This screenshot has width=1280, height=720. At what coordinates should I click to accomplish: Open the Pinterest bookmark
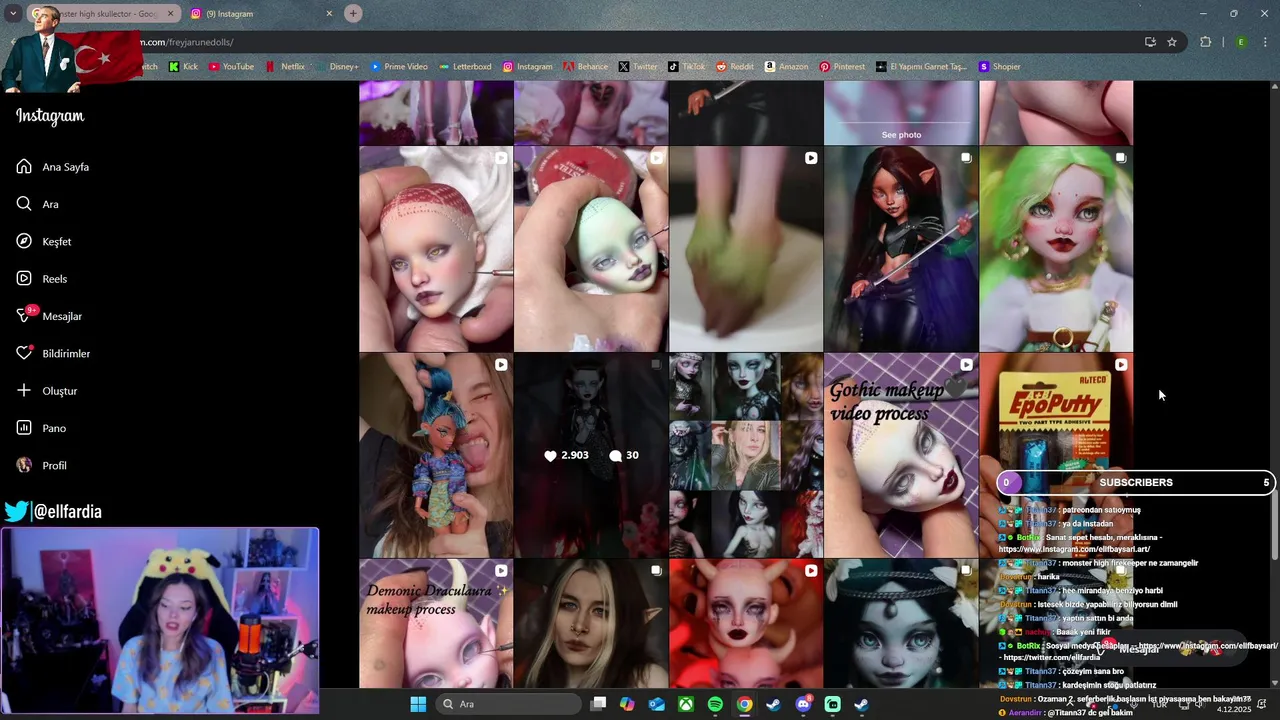(x=842, y=67)
